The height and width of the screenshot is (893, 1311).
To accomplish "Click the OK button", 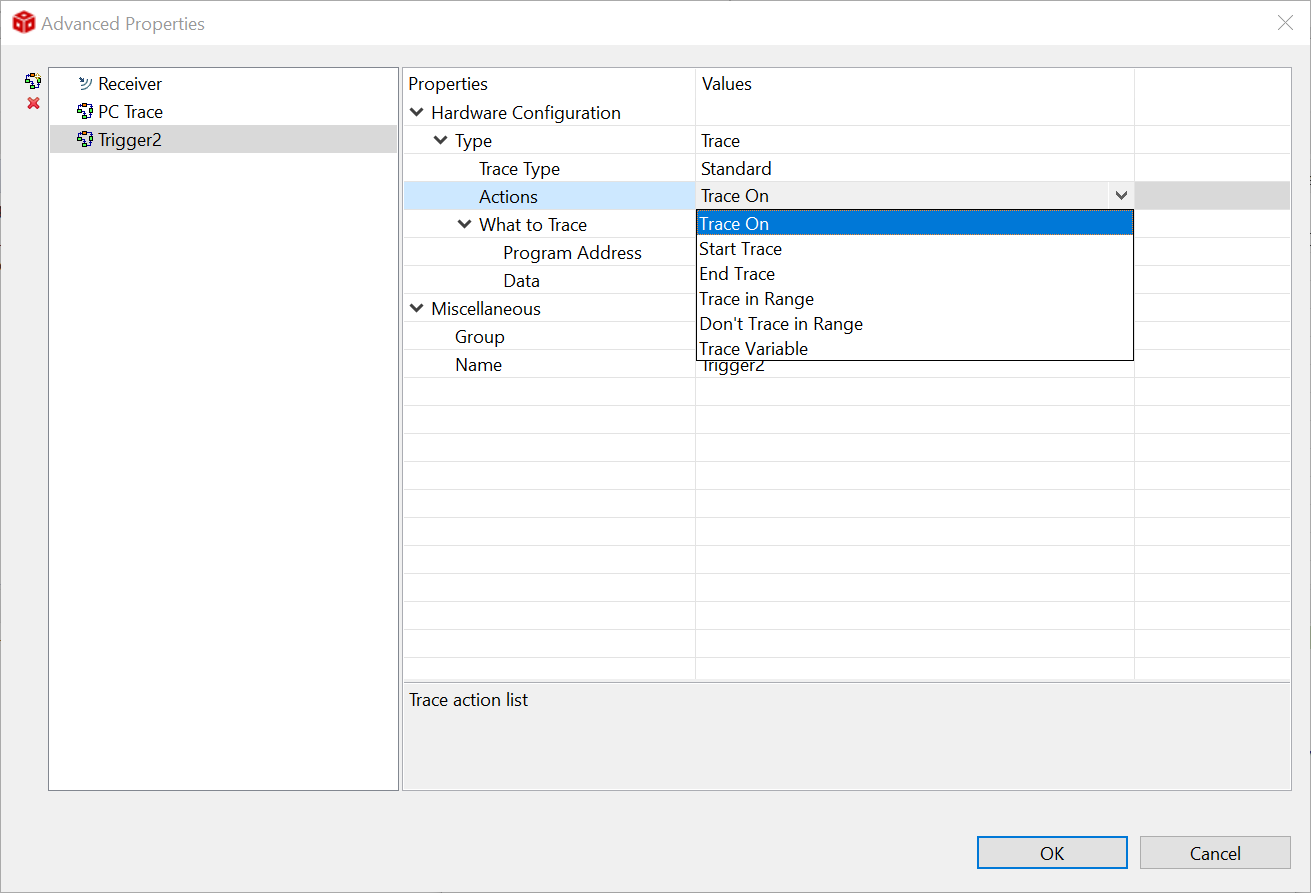I will (1052, 853).
